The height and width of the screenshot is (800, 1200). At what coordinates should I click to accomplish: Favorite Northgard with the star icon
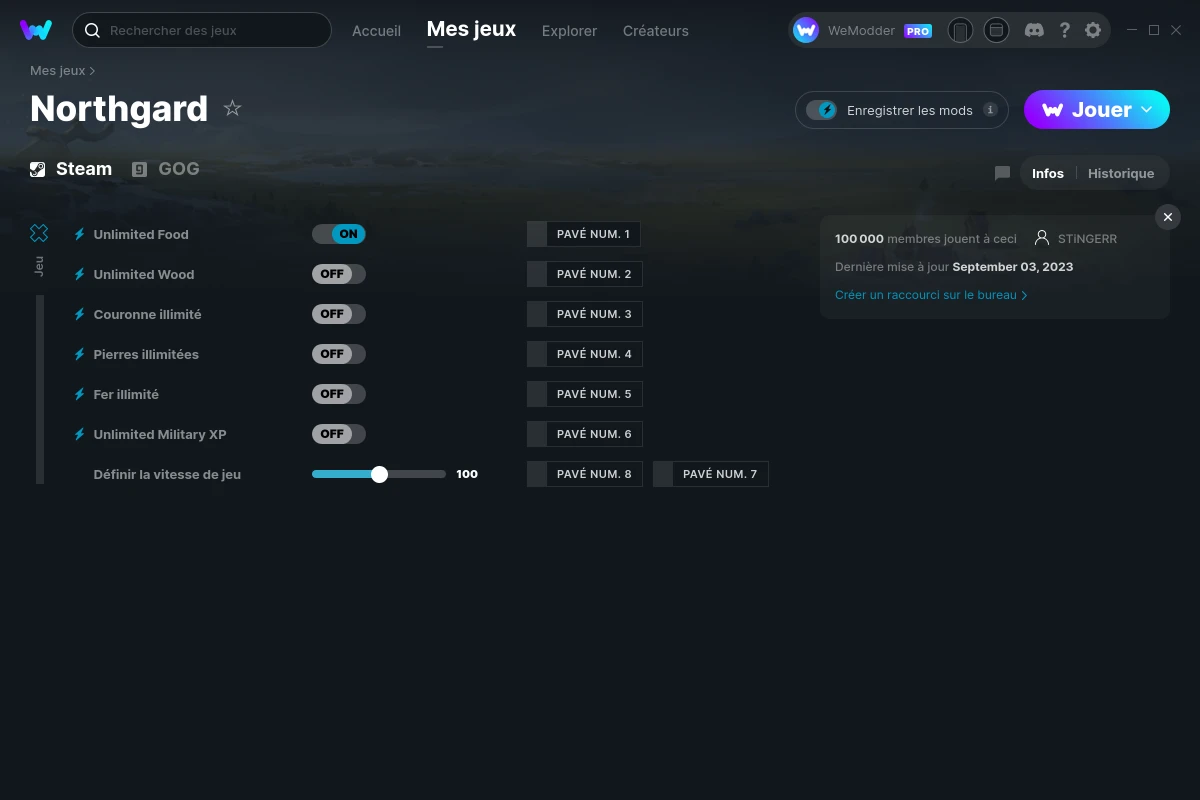point(232,108)
